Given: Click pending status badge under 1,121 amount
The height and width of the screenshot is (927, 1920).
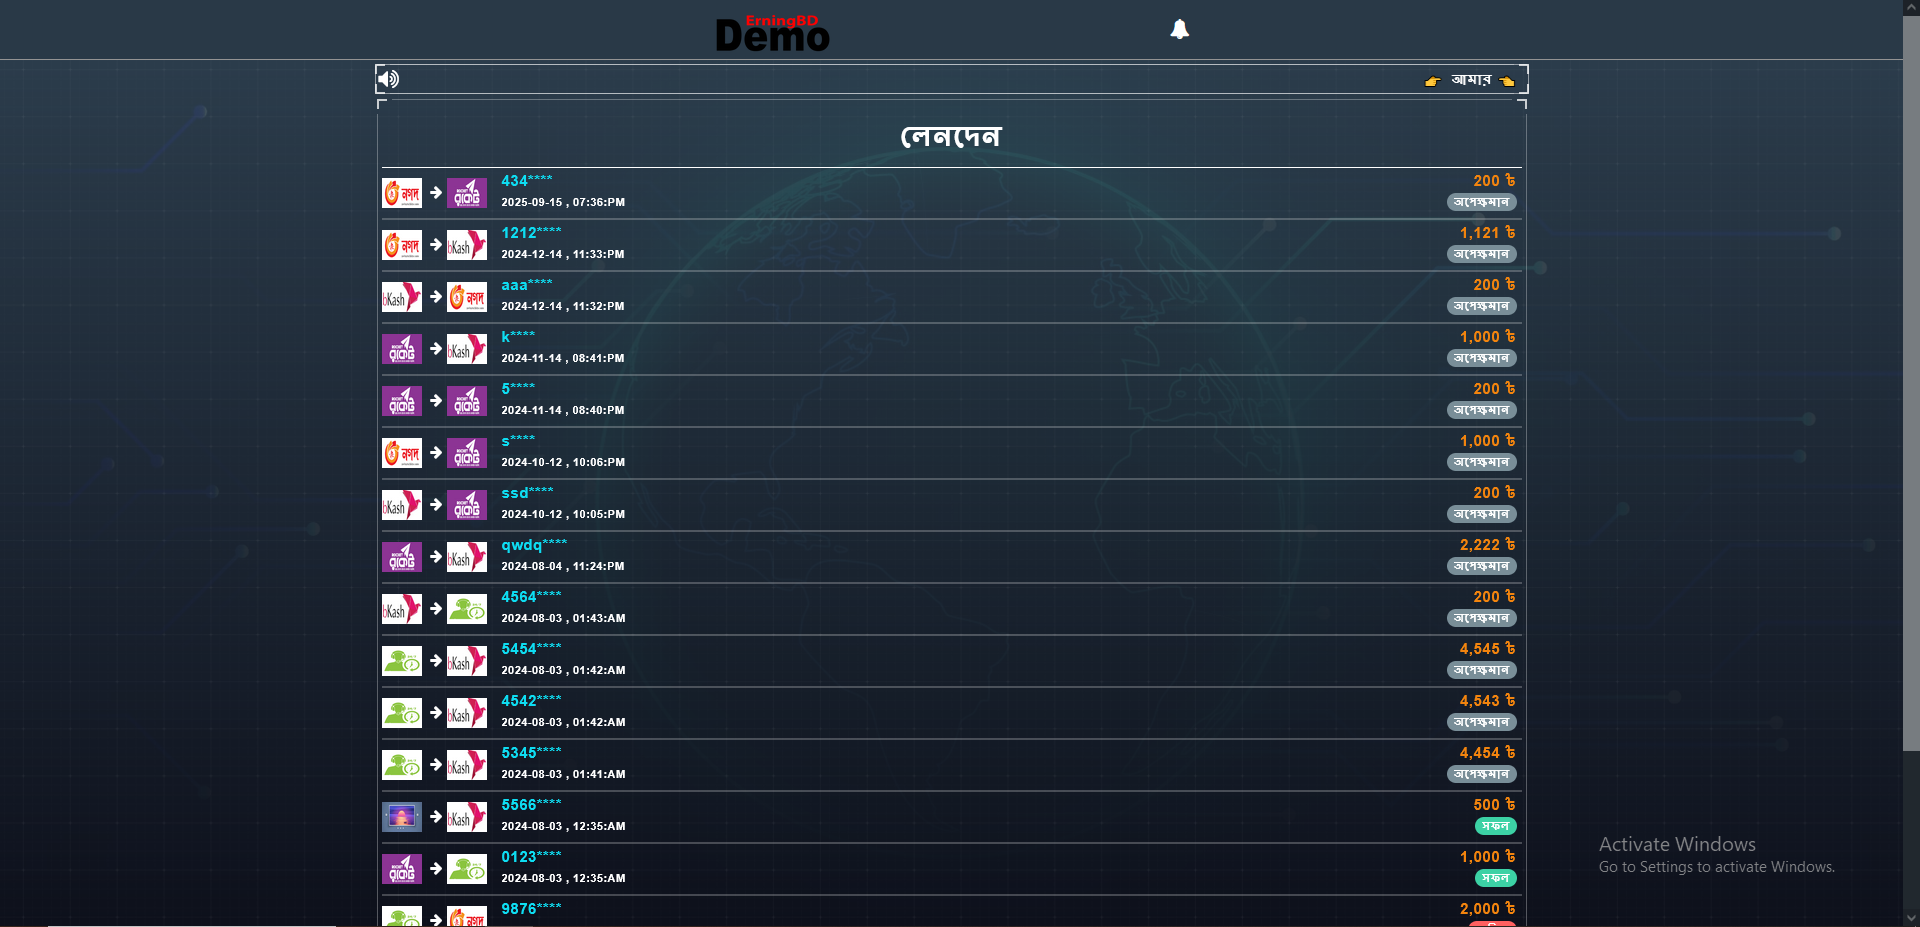Looking at the screenshot, I should tap(1481, 254).
